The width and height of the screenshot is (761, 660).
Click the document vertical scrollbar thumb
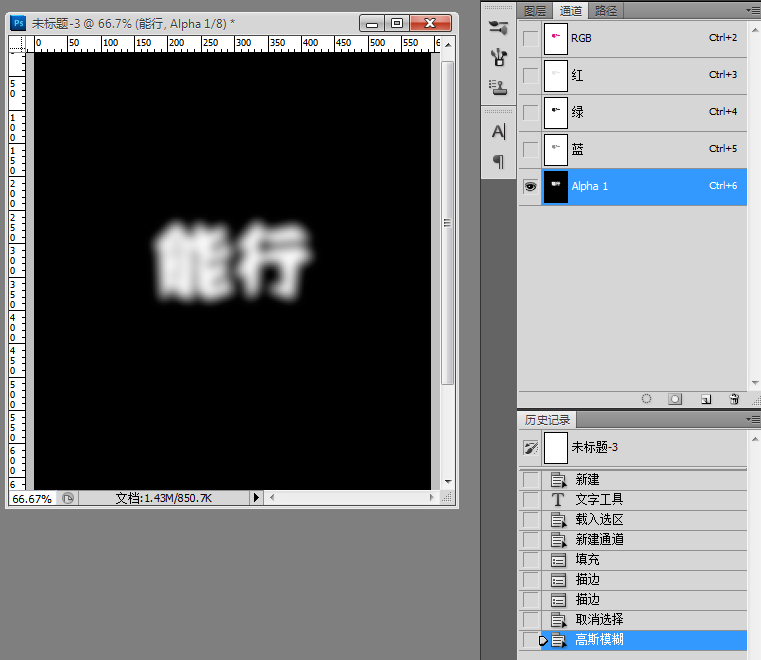click(x=447, y=223)
